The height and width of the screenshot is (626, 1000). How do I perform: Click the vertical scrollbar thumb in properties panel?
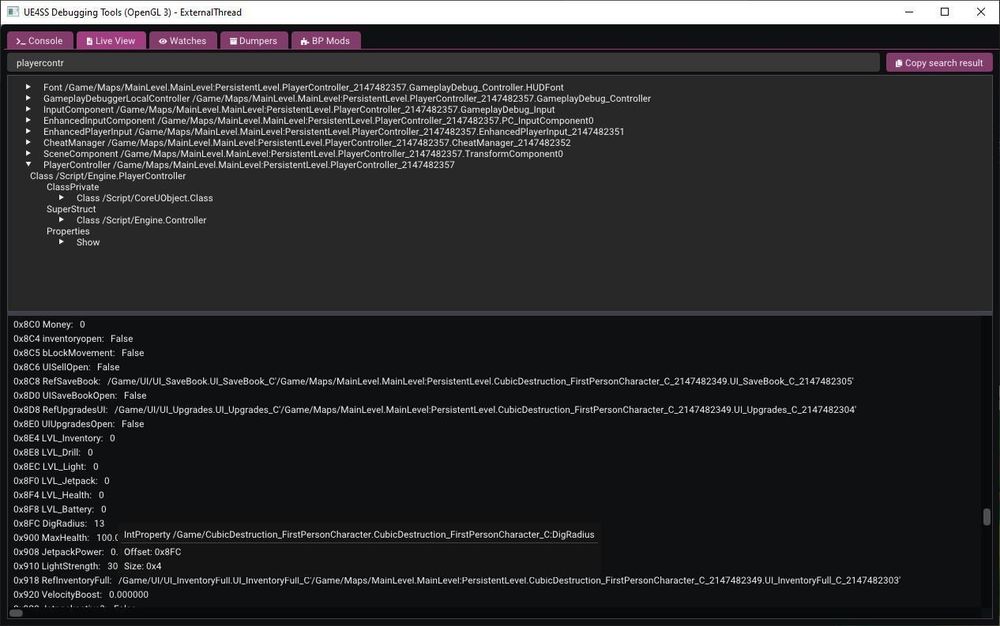[987, 517]
